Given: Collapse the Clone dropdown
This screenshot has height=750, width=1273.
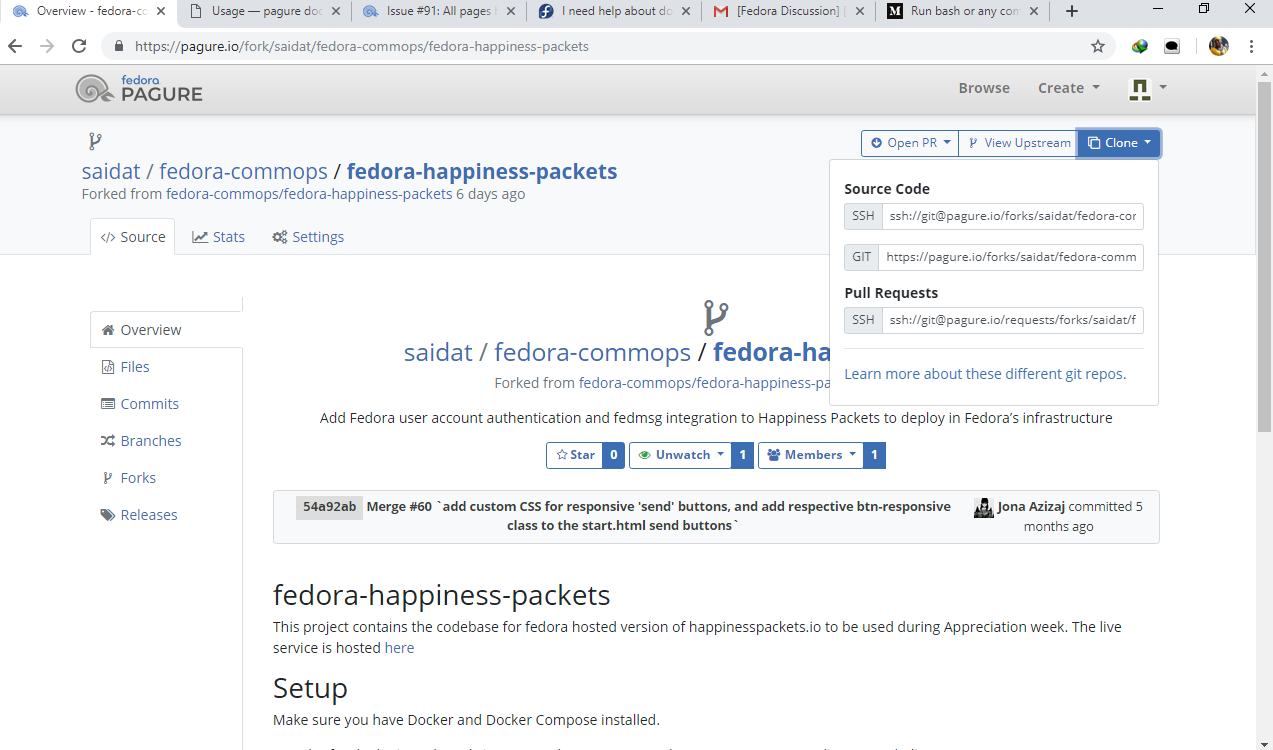Looking at the screenshot, I should tap(1119, 143).
